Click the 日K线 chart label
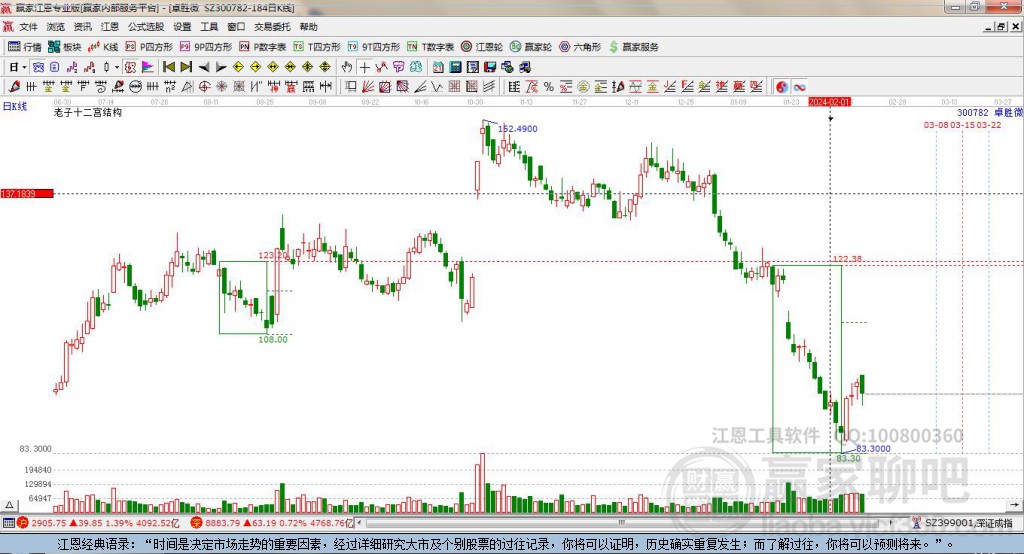Image resolution: width=1024 pixels, height=554 pixels. [15, 106]
